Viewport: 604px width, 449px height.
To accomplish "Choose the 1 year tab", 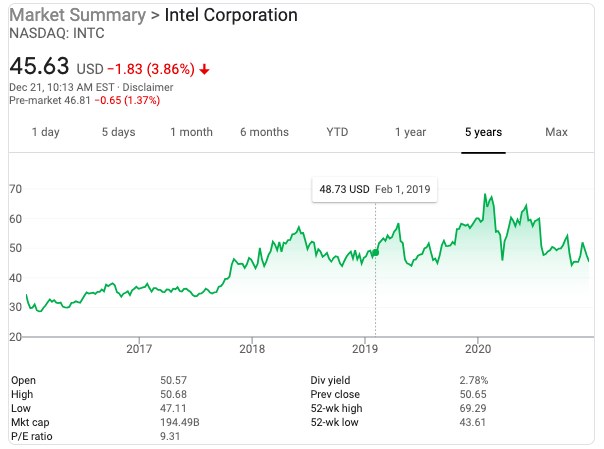I will 410,132.
